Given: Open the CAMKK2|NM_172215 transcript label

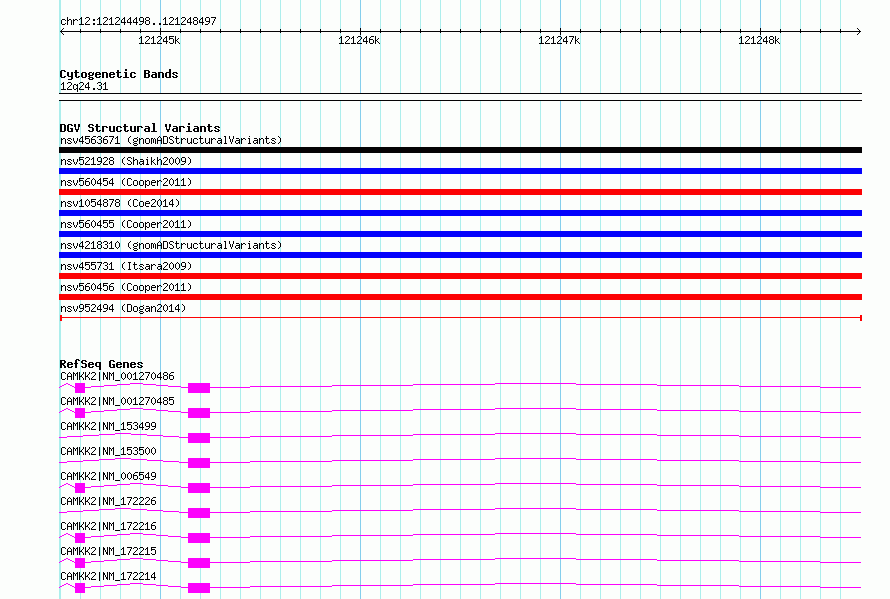Looking at the screenshot, I should click(108, 551).
